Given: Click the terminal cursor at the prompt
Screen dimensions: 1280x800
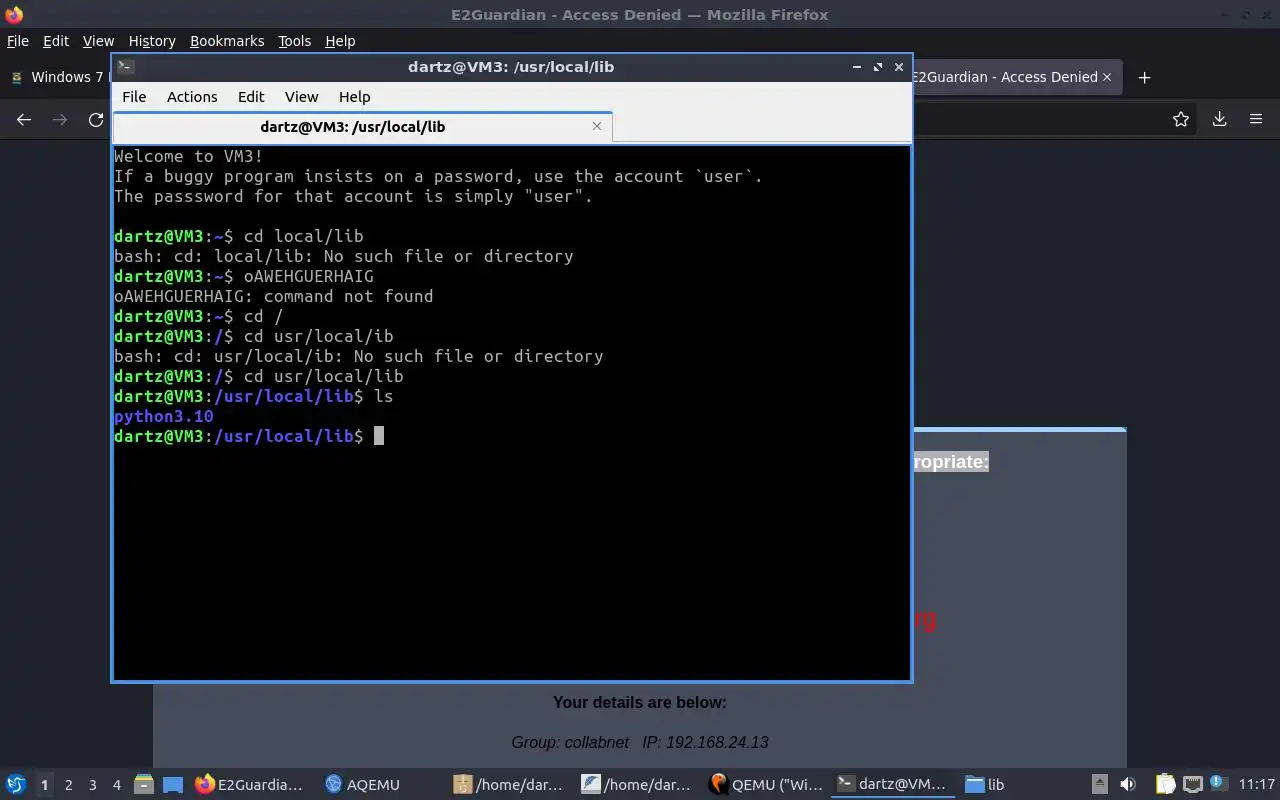Looking at the screenshot, I should click(379, 436).
